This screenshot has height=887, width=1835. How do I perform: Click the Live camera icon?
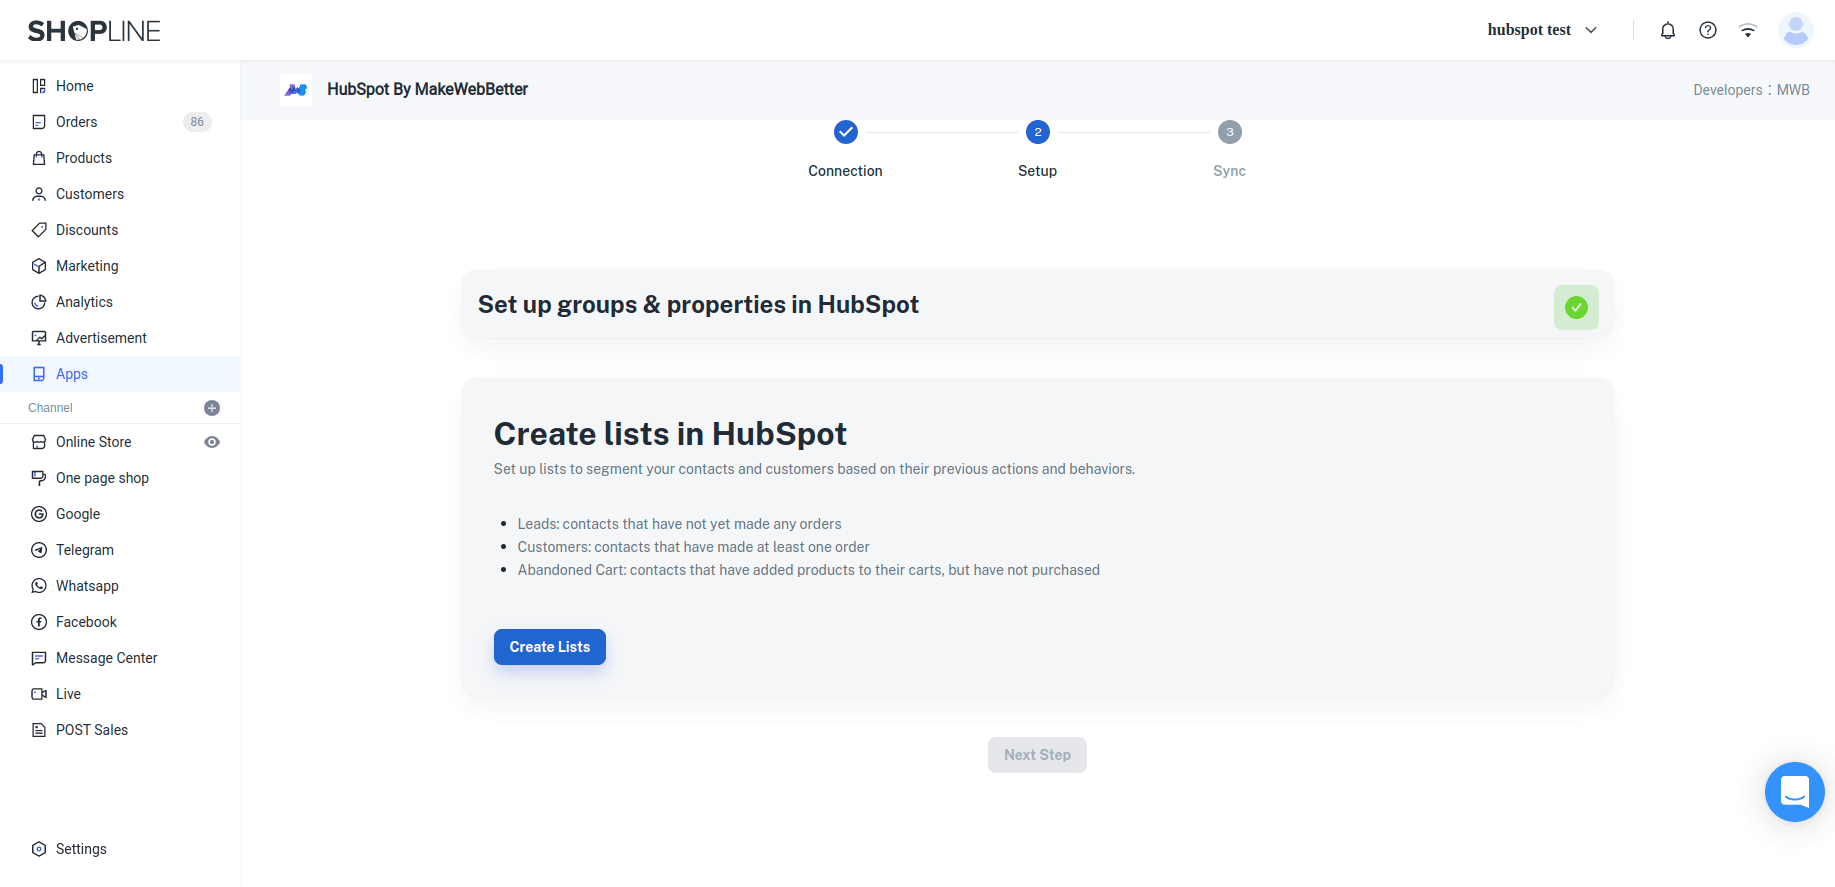tap(39, 694)
